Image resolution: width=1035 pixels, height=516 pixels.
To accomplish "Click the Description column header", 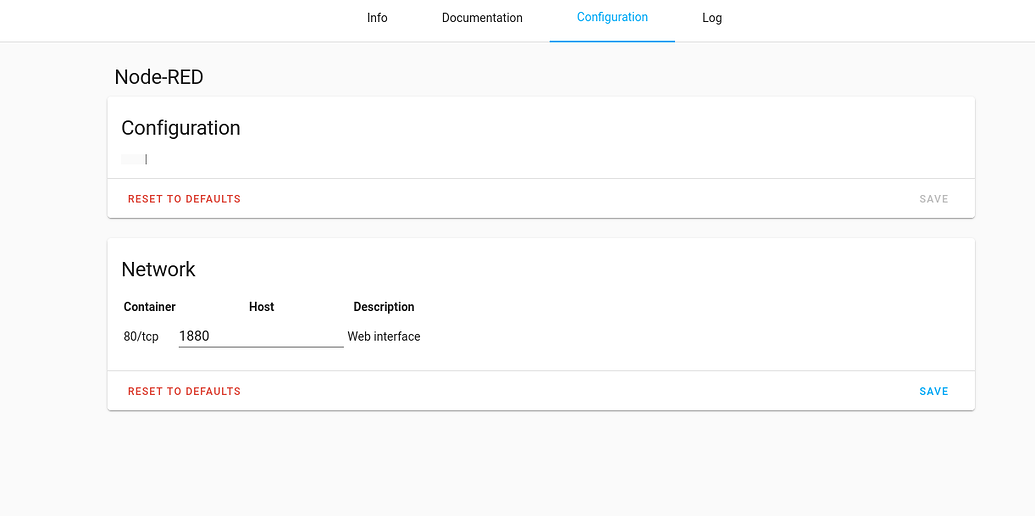I will 384,307.
